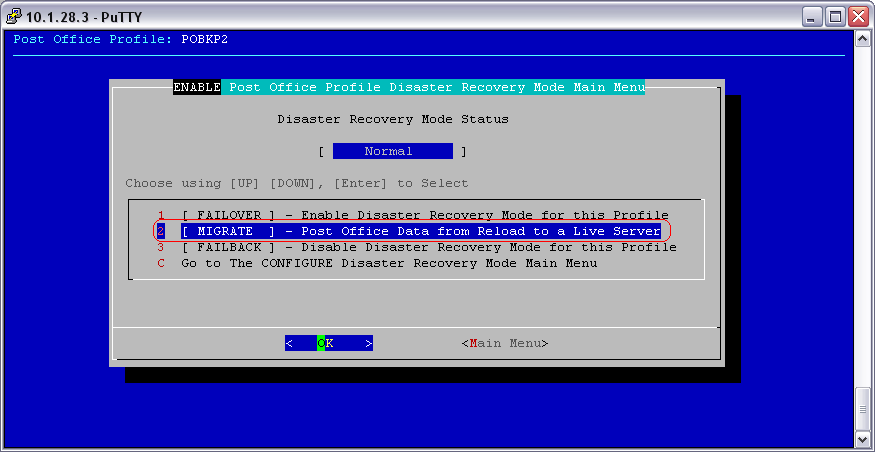Click the Disaster Recovery Mode Status heading
875x452 pixels.
(393, 119)
